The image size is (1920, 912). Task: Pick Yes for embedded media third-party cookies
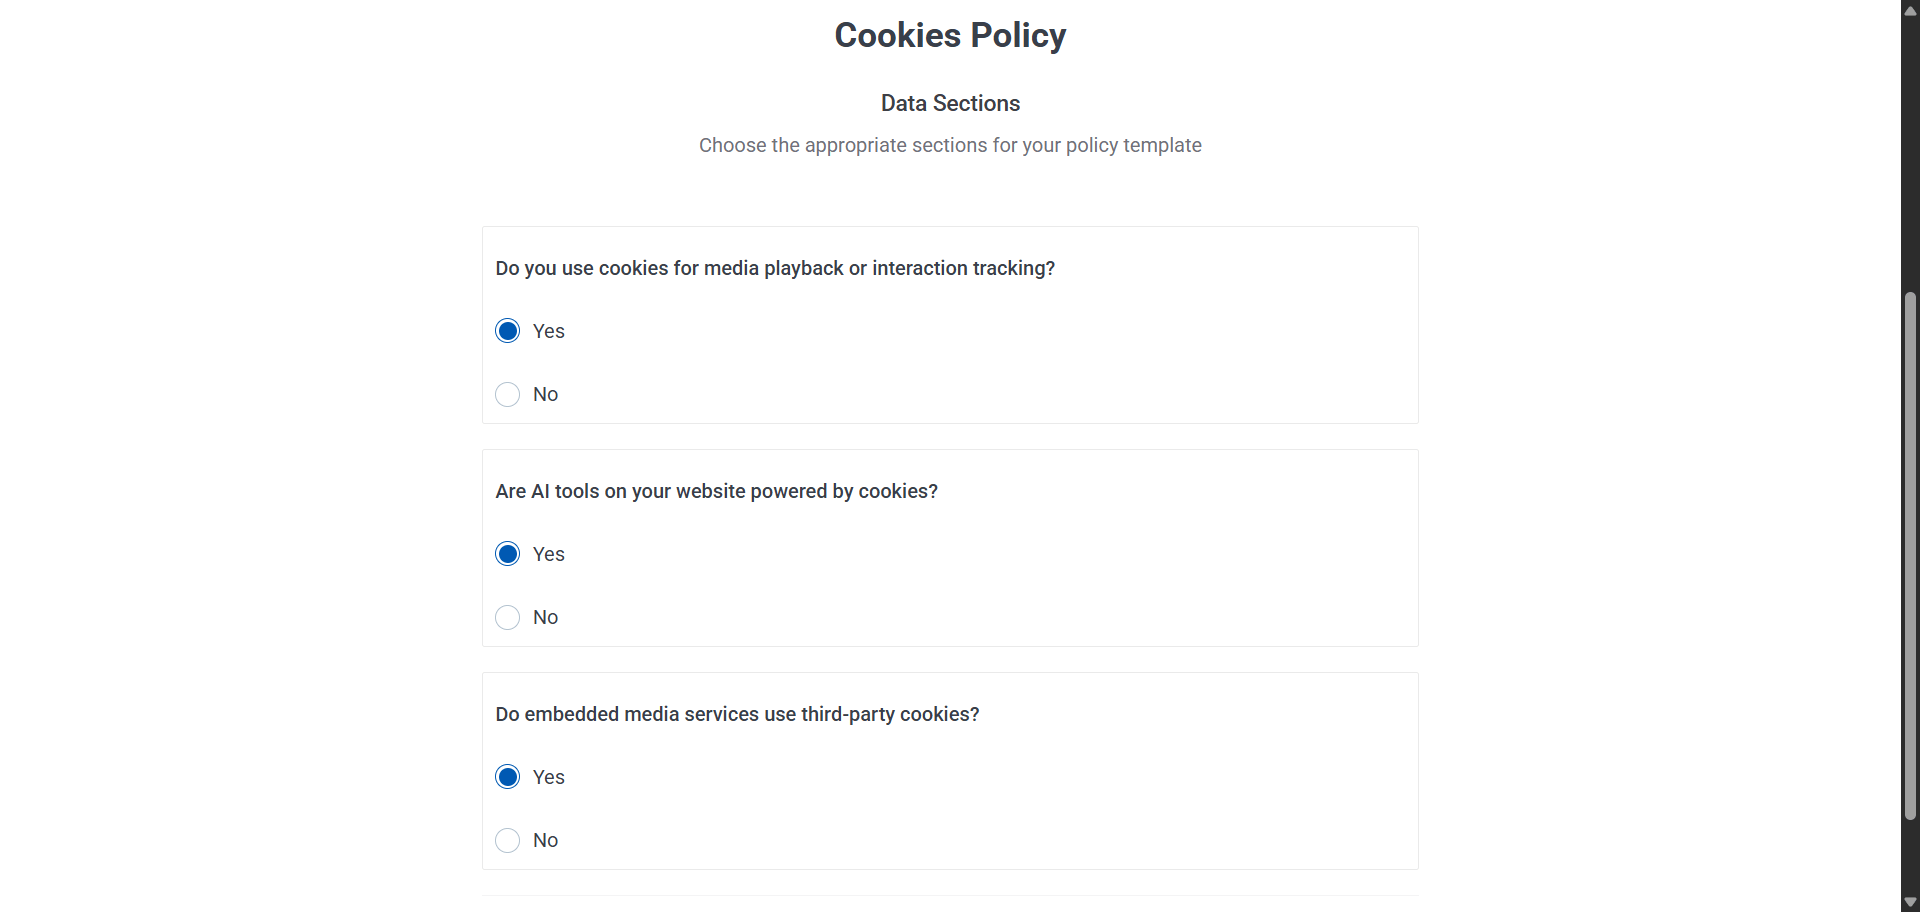508,777
